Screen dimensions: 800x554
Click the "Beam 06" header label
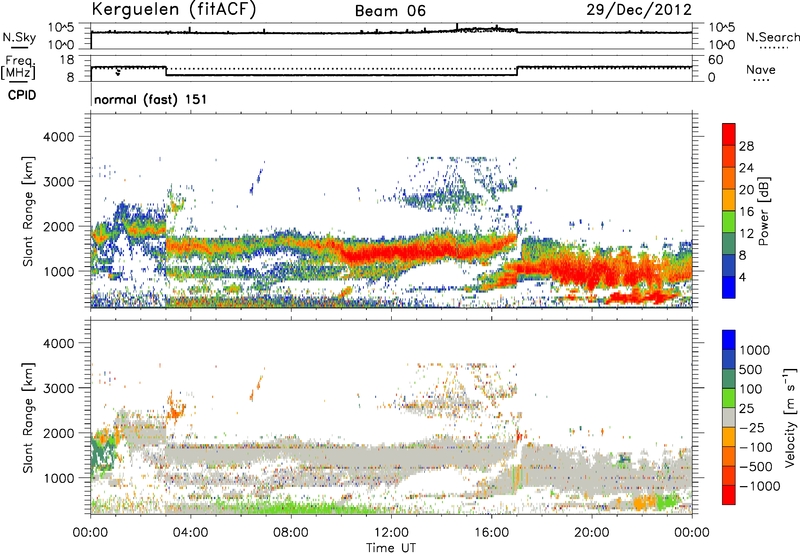click(x=390, y=11)
